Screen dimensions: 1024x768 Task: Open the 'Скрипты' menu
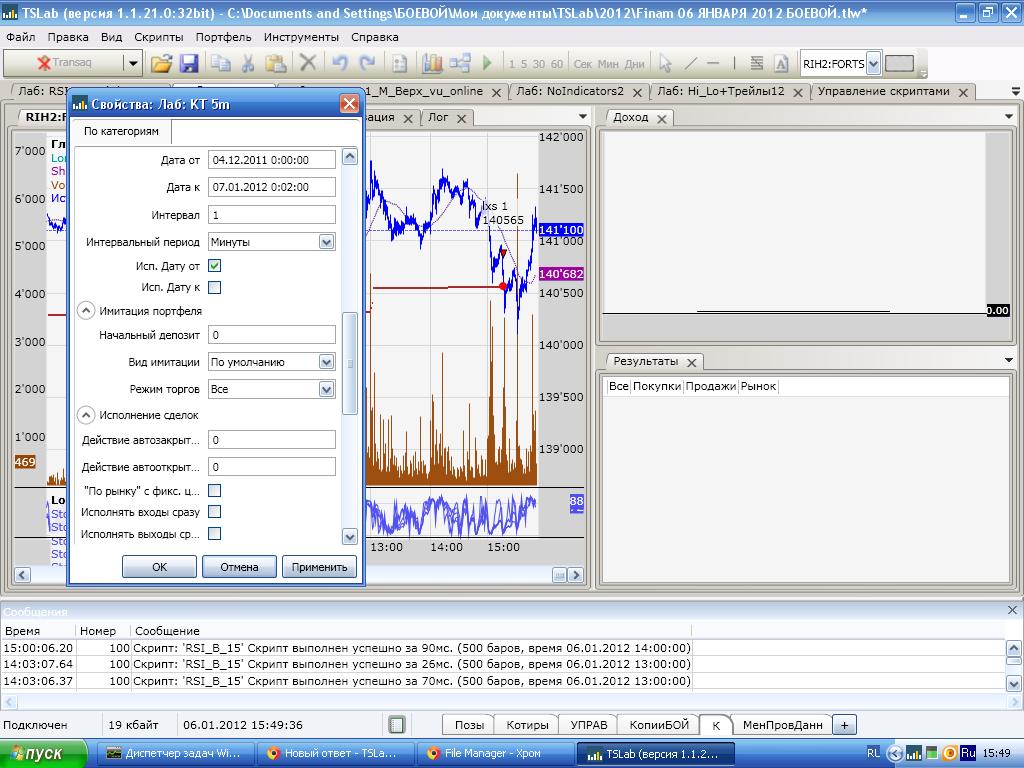coord(158,37)
